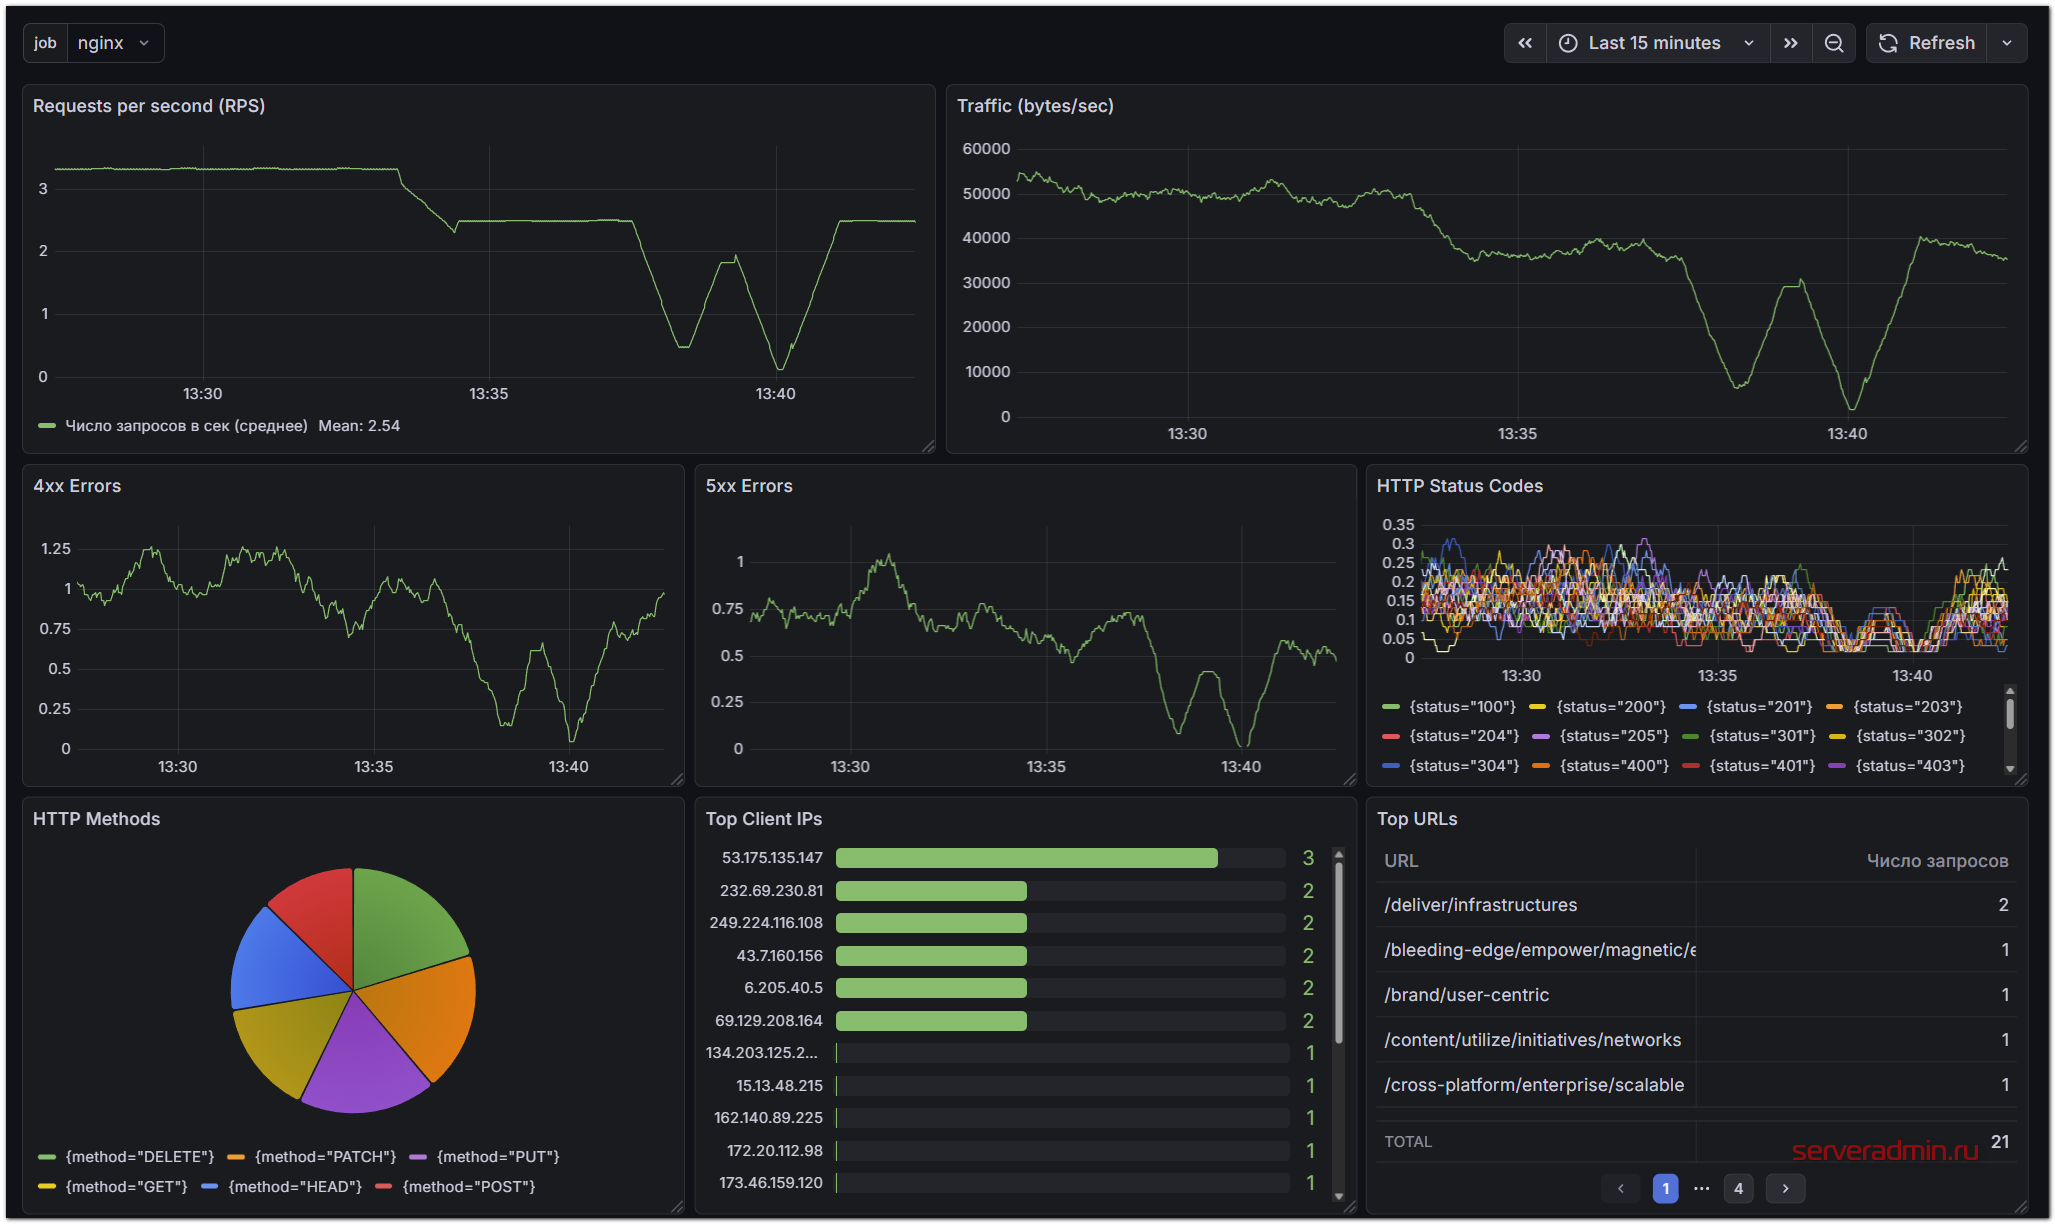Shift time range backward with double-left arrow
This screenshot has height=1224, width=2055.
[1525, 43]
